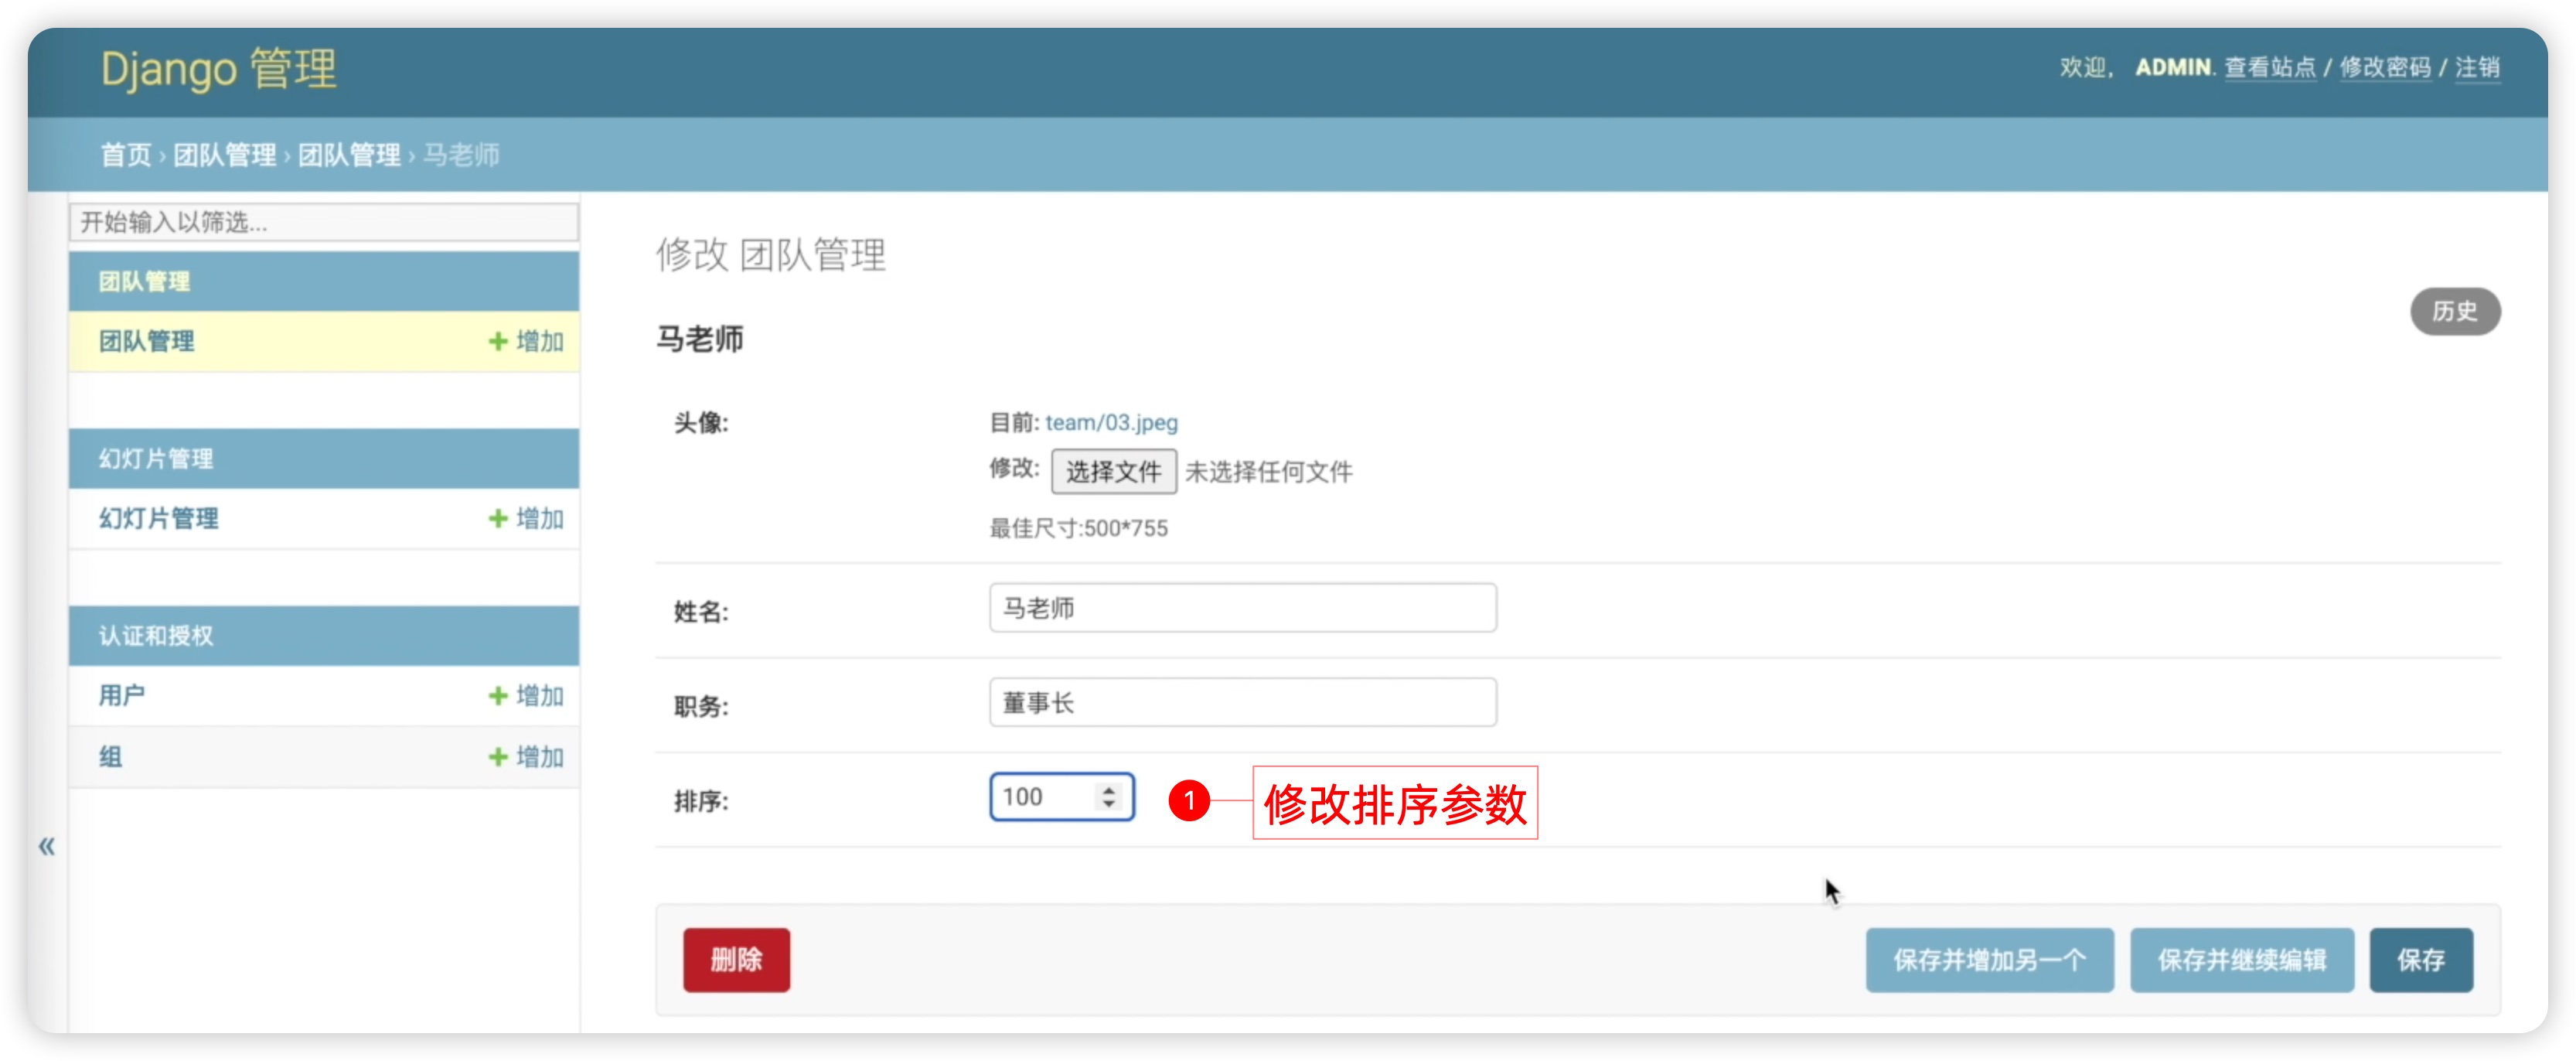This screenshot has height=1061, width=2576.
Task: Focus the sidebar filter box 开始输入以筛选
Action: [x=324, y=221]
